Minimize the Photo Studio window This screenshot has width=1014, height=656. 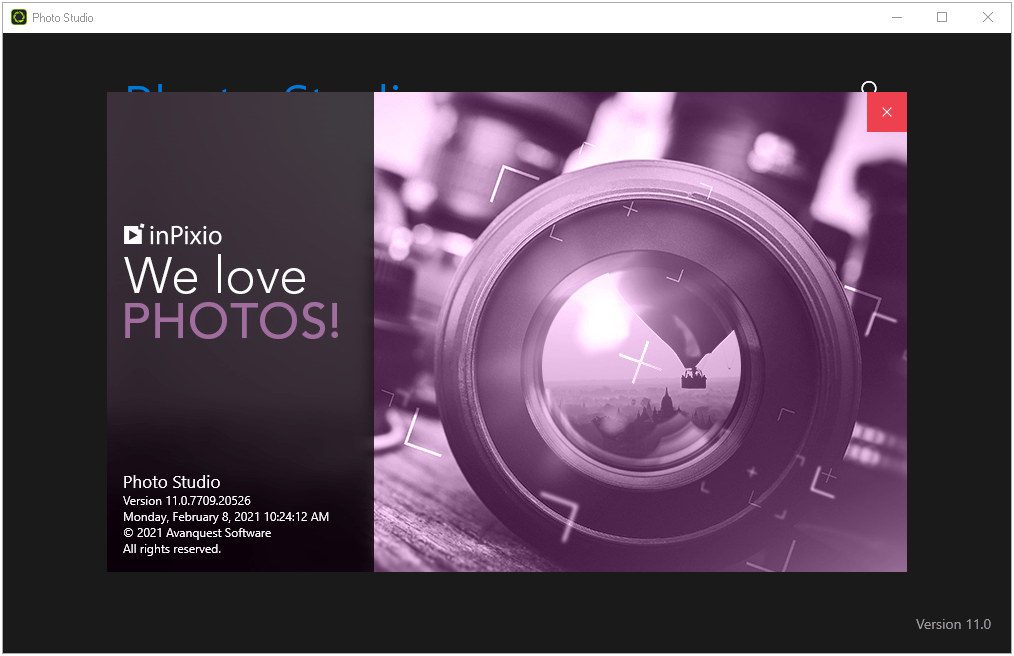coord(896,17)
